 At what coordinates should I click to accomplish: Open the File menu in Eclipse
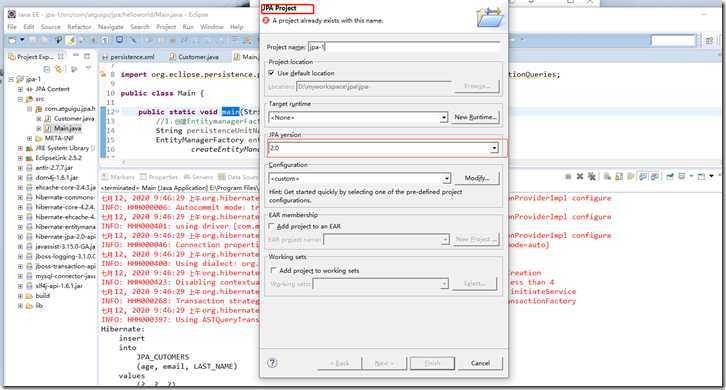12,27
